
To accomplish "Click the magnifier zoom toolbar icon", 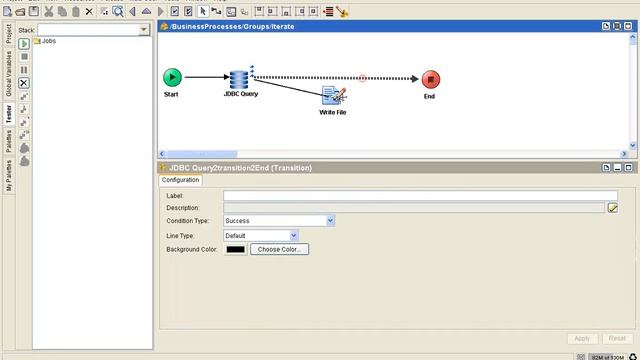I will tap(118, 11).
